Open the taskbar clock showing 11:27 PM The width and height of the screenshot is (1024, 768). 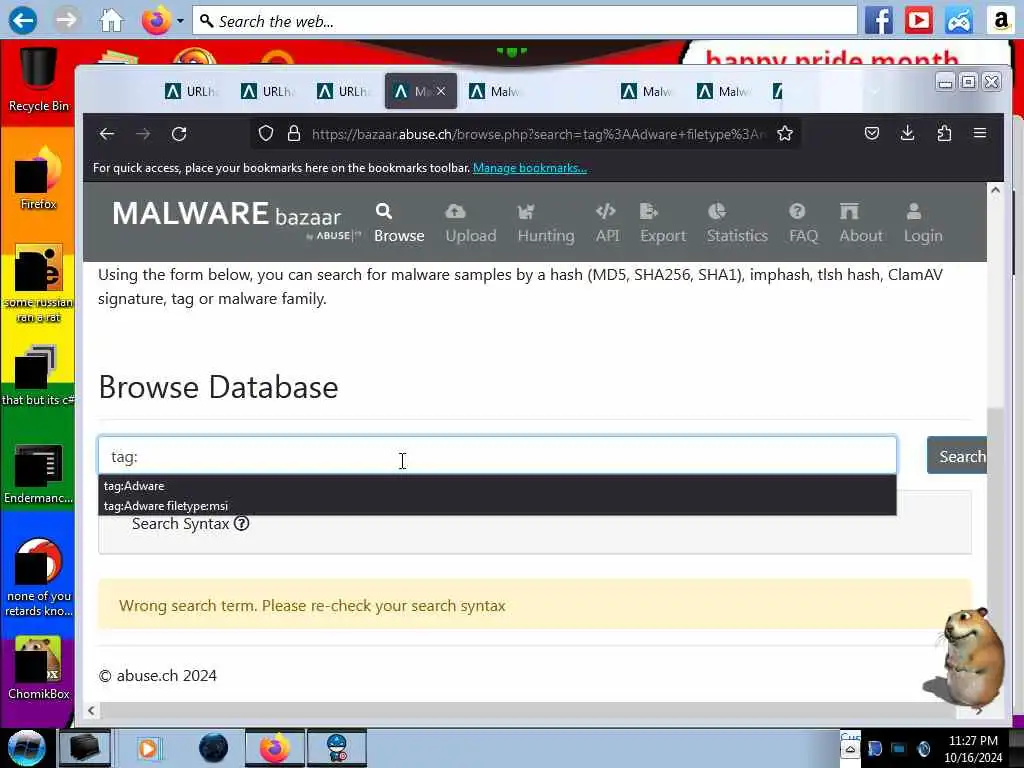(x=973, y=749)
